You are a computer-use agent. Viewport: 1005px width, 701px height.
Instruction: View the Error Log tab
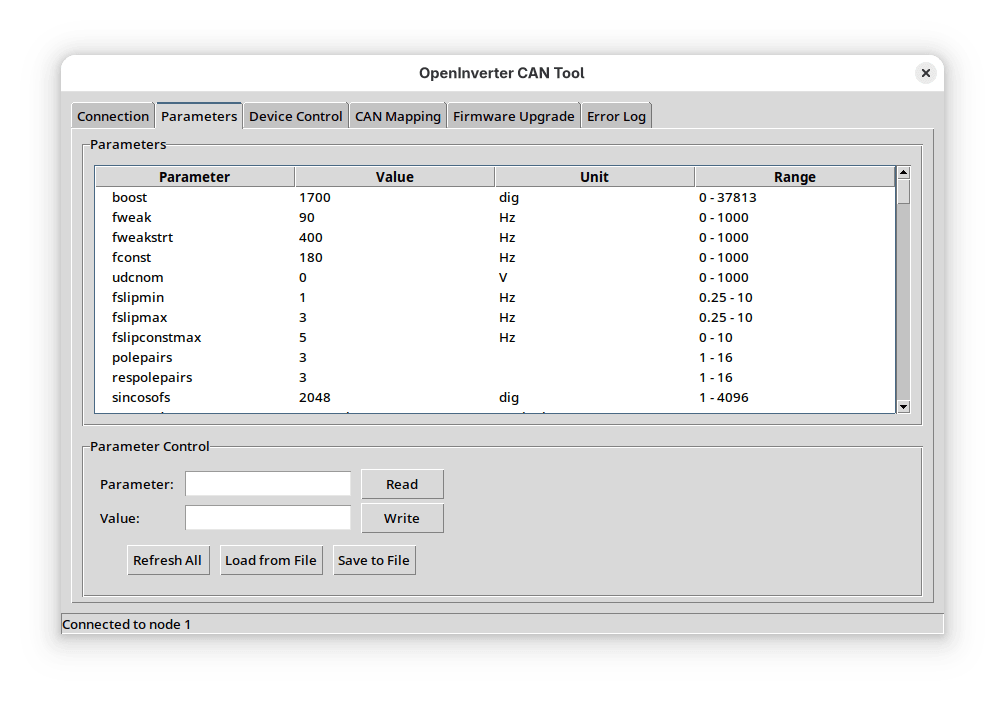(616, 115)
